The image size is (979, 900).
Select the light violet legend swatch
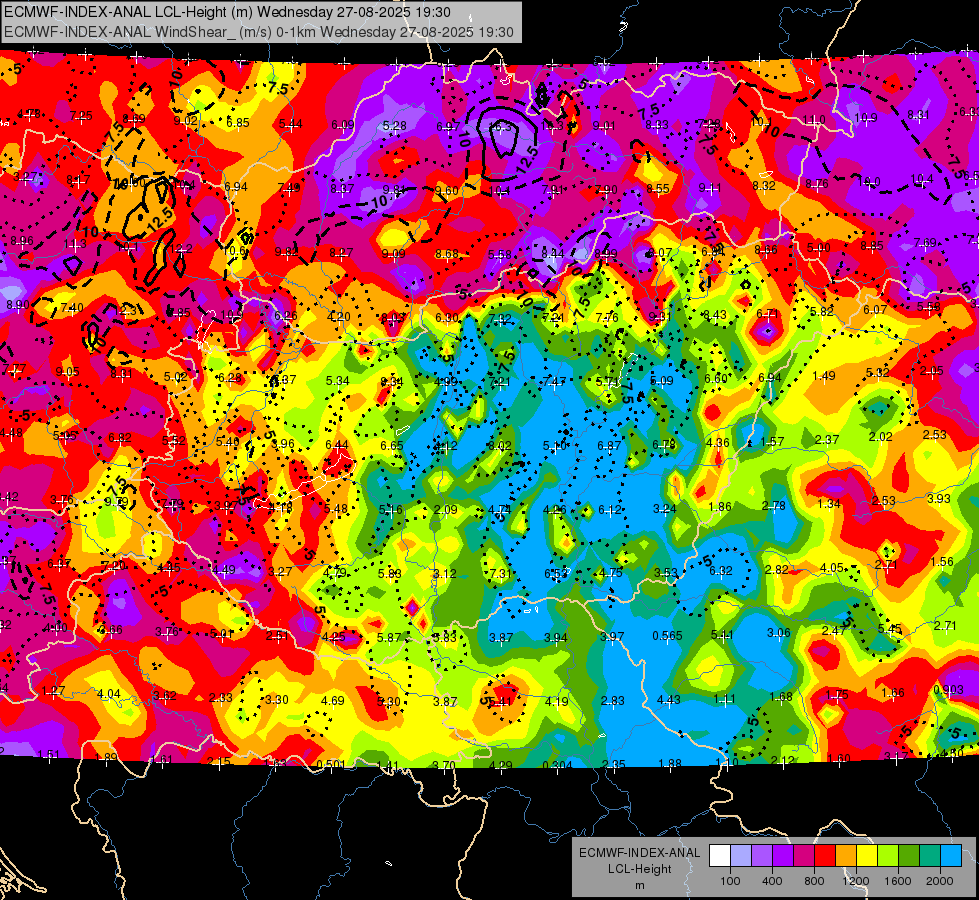click(762, 856)
